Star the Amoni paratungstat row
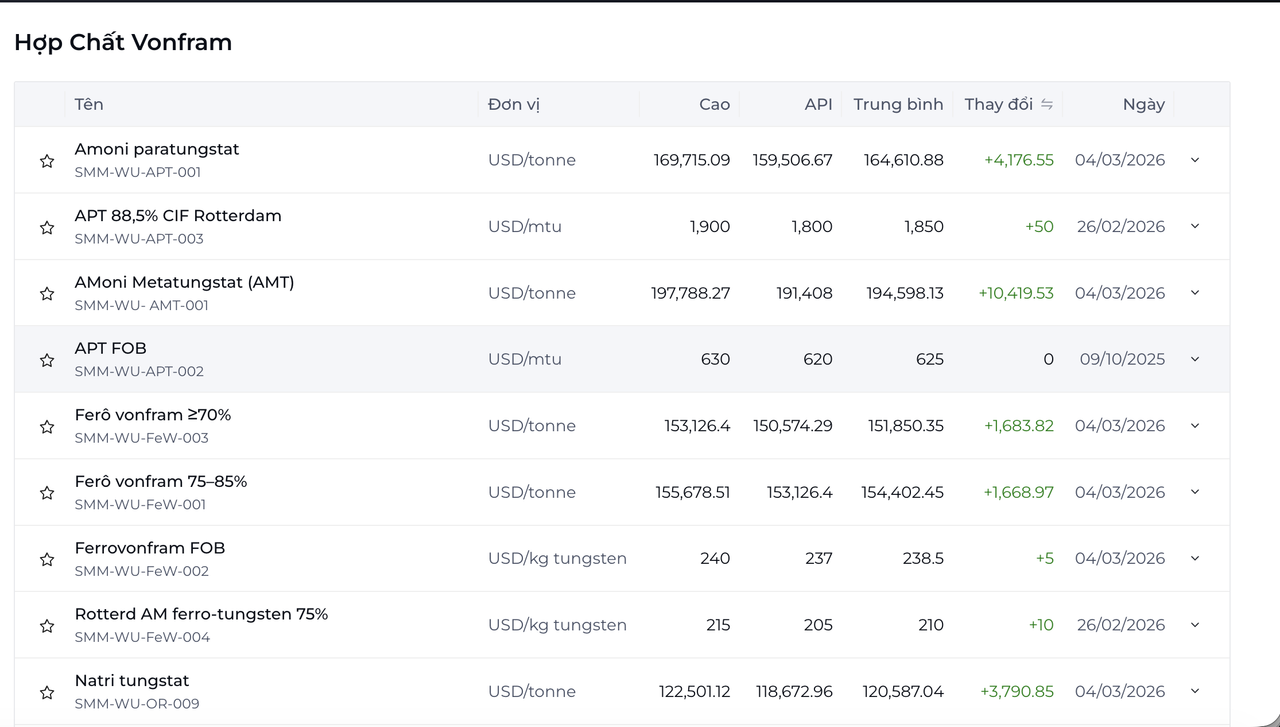The width and height of the screenshot is (1280, 727). 47,161
